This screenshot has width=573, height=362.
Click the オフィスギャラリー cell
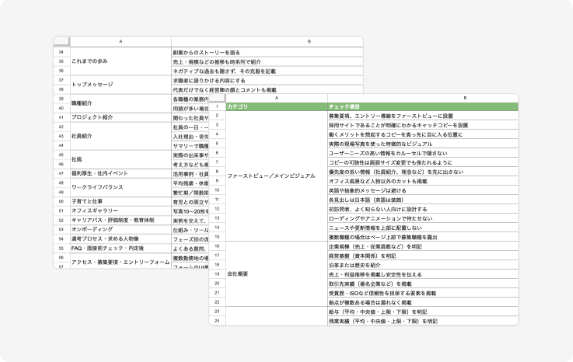tap(121, 211)
